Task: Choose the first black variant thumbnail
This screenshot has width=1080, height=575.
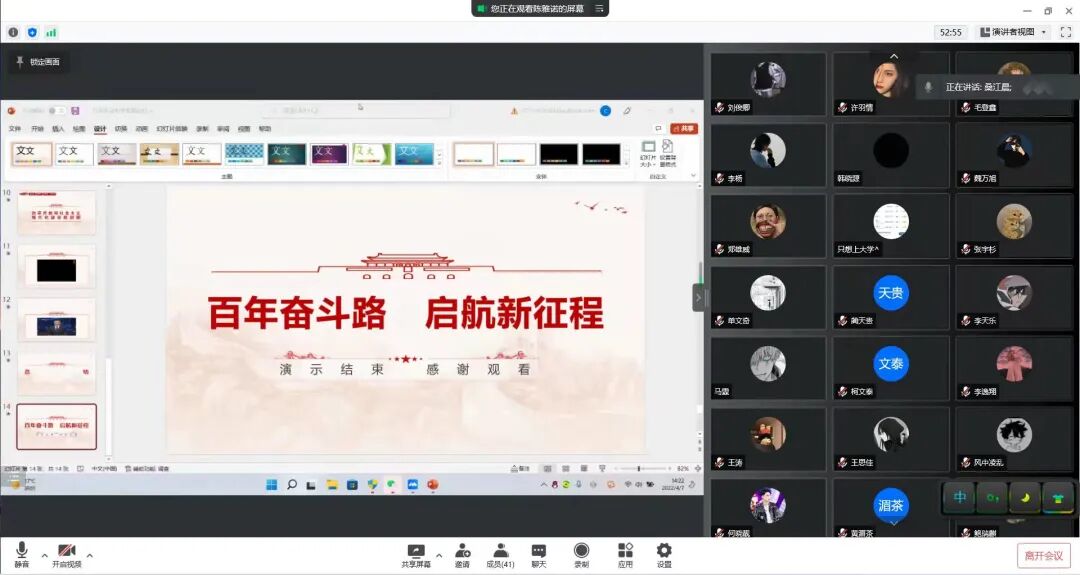Action: coord(559,154)
